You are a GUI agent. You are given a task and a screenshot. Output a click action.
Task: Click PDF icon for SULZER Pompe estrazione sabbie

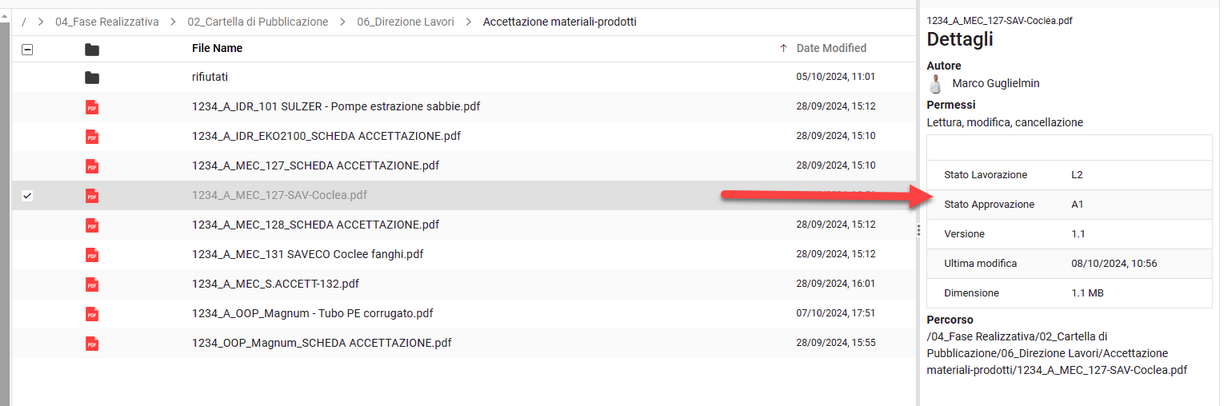92,107
